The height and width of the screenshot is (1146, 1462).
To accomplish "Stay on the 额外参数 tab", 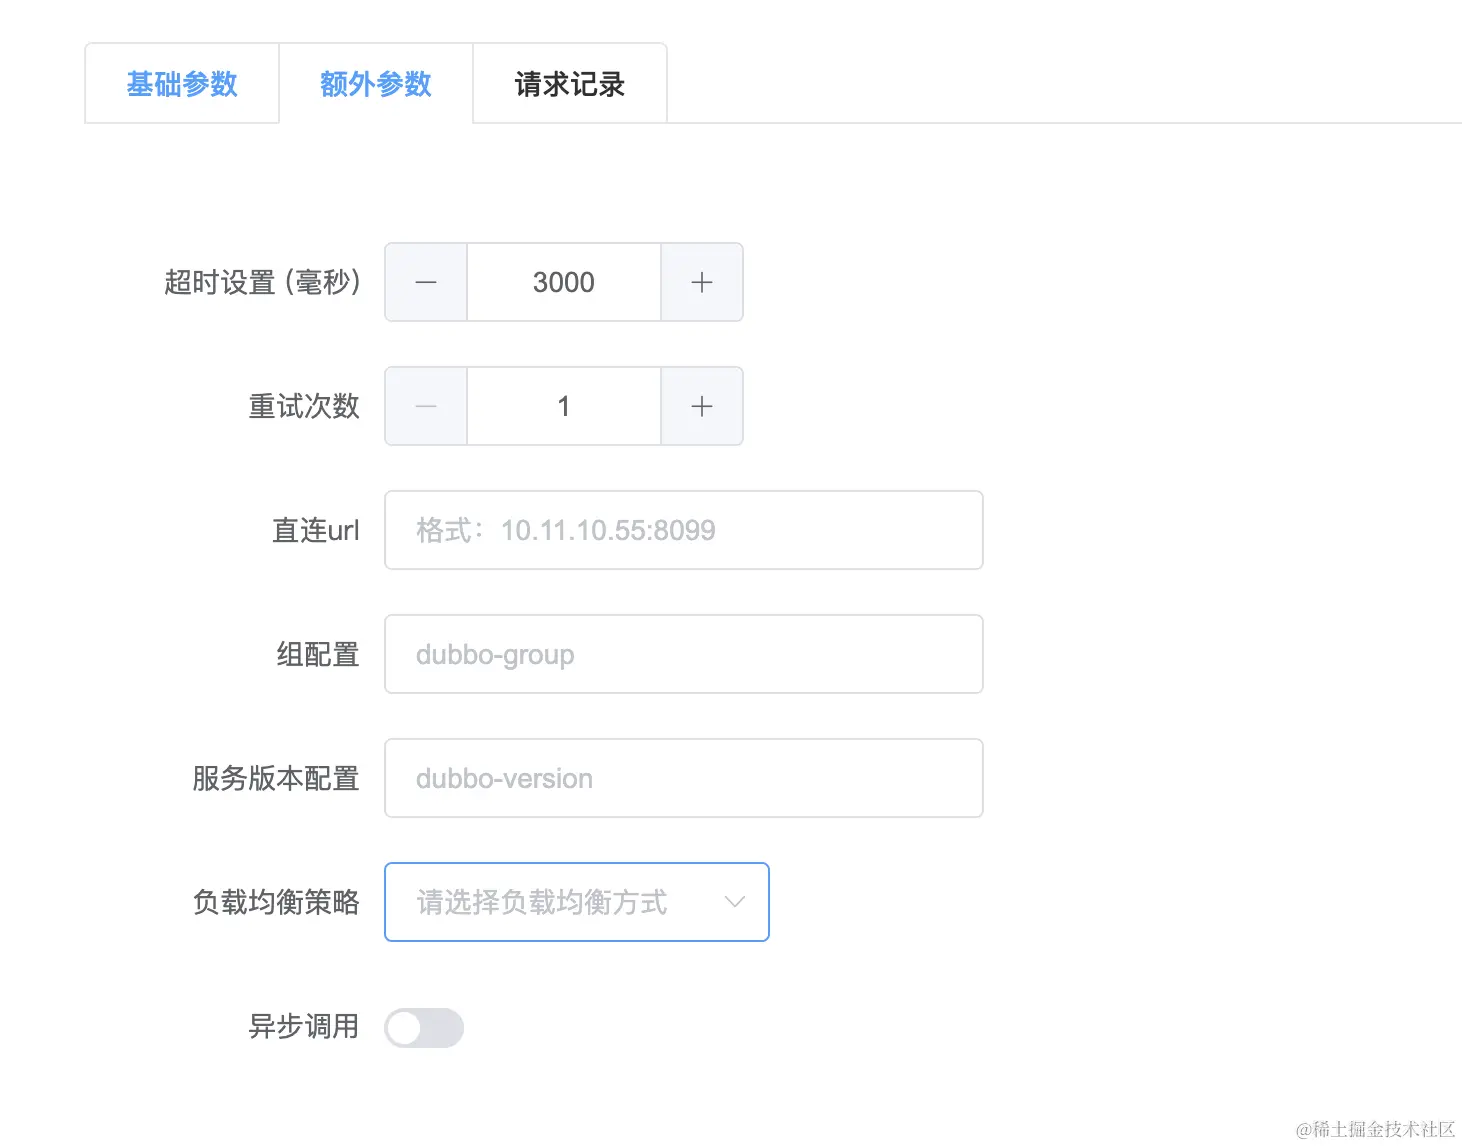I will pyautogui.click(x=375, y=84).
